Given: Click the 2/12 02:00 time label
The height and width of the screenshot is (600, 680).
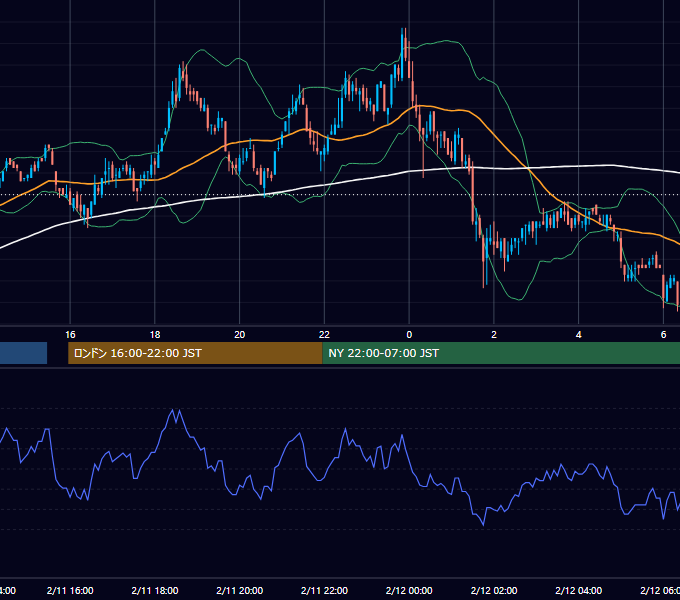Looking at the screenshot, I should pos(494,590).
